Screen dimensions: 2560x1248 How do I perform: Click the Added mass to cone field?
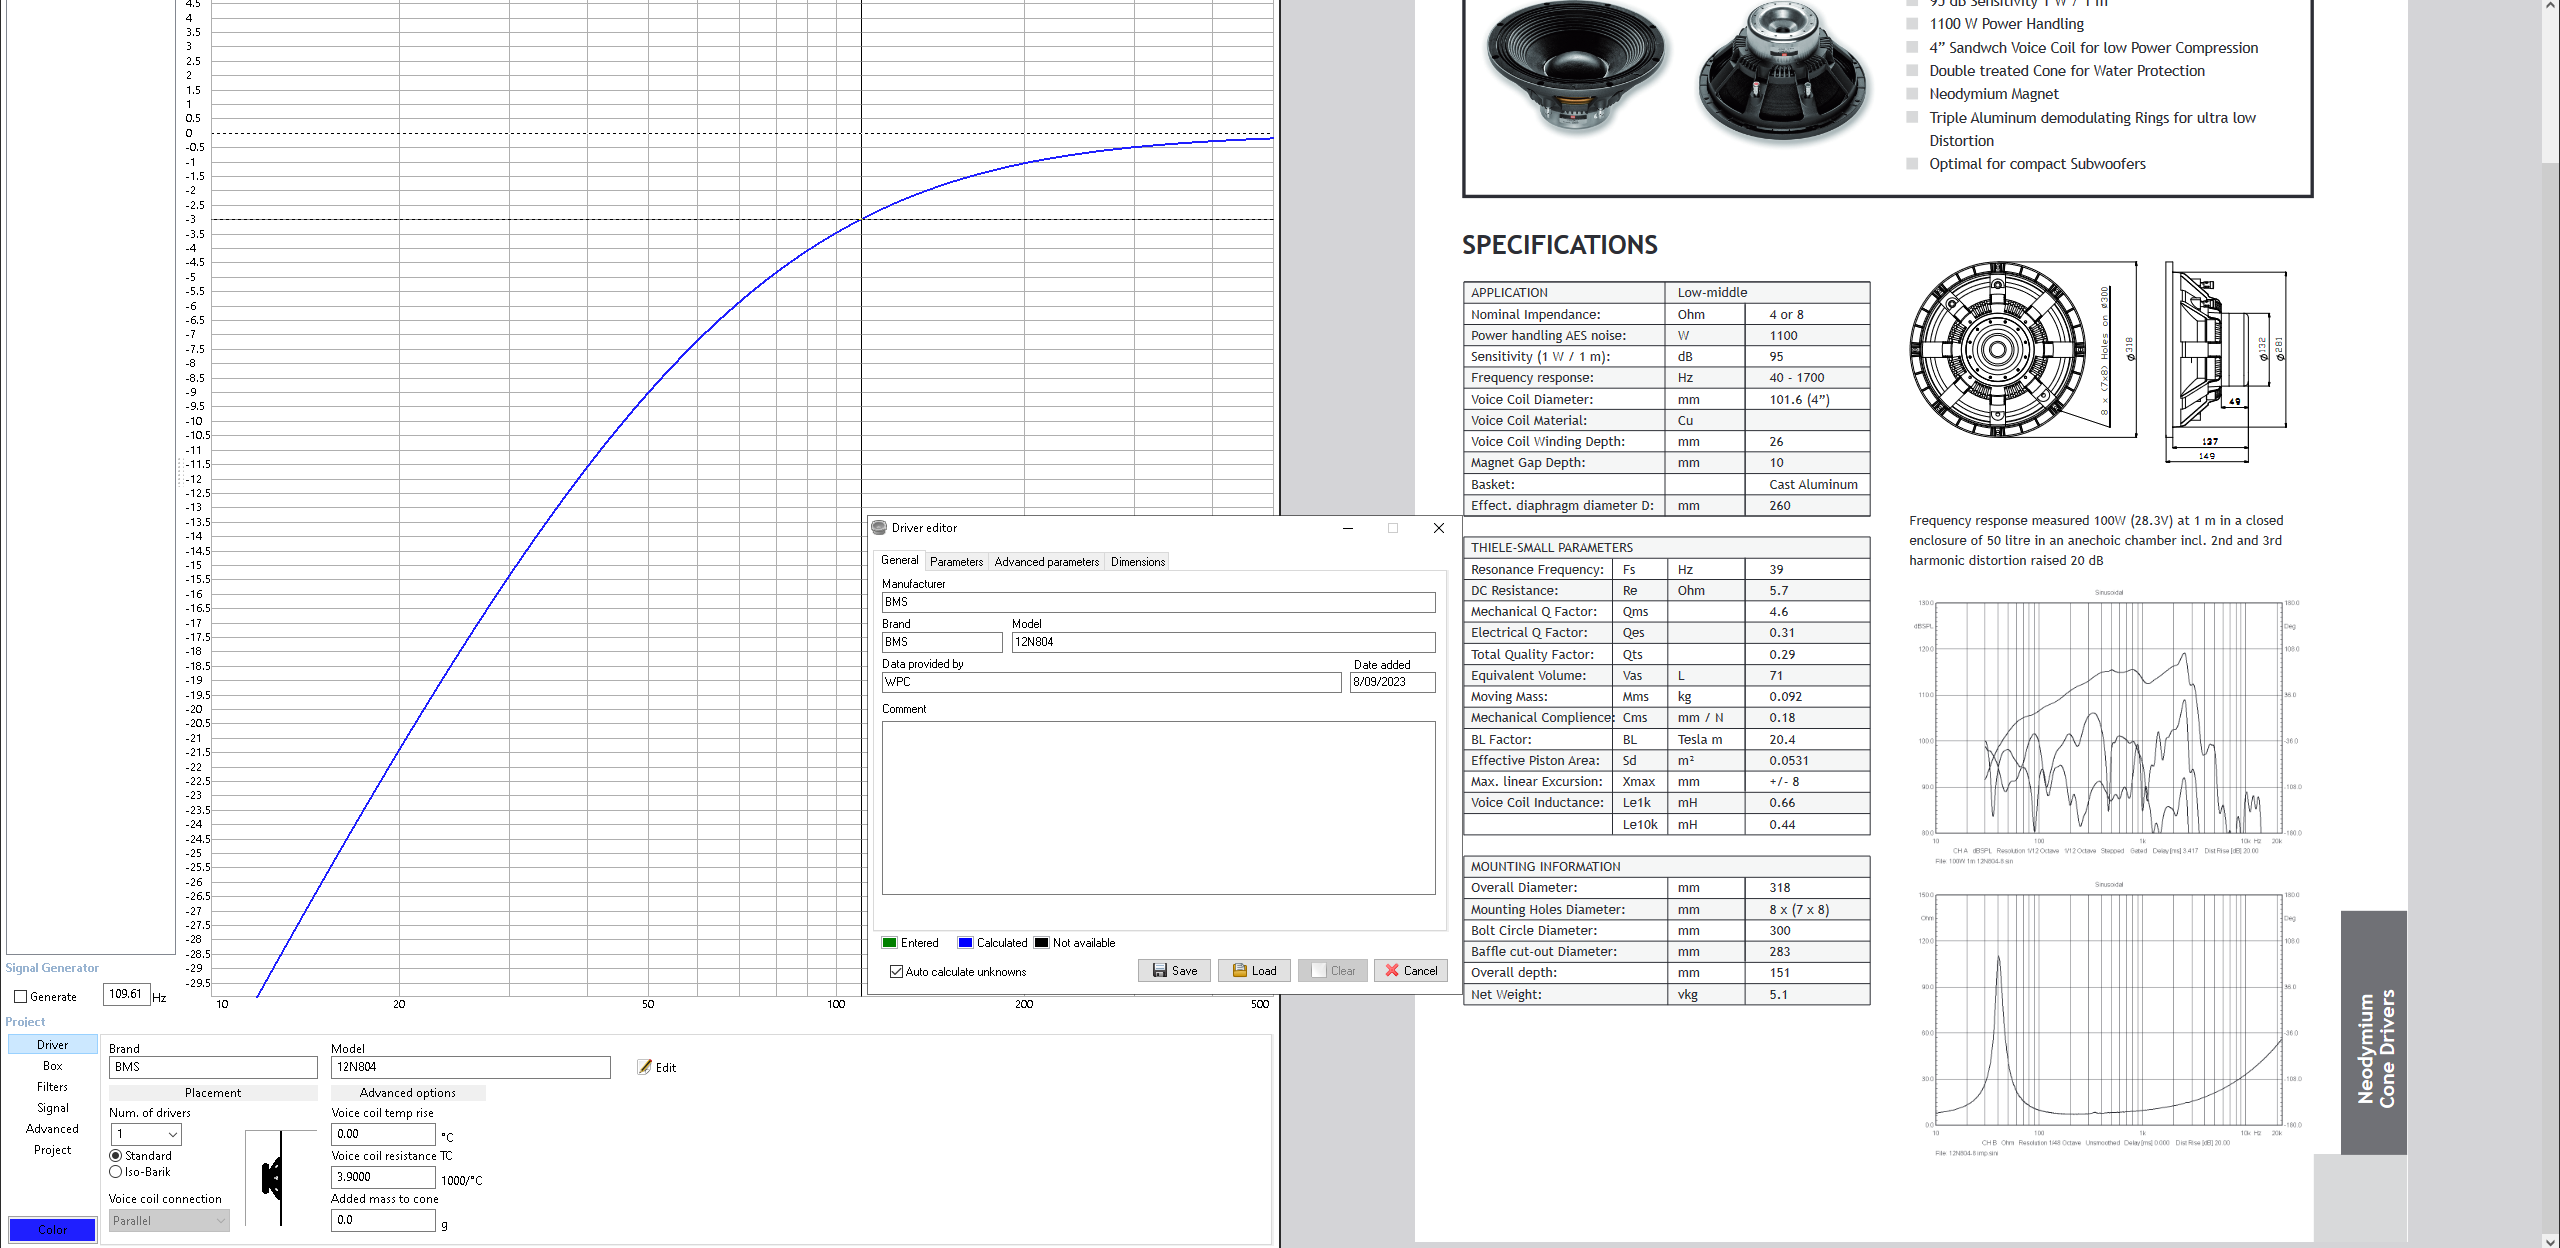[383, 1220]
